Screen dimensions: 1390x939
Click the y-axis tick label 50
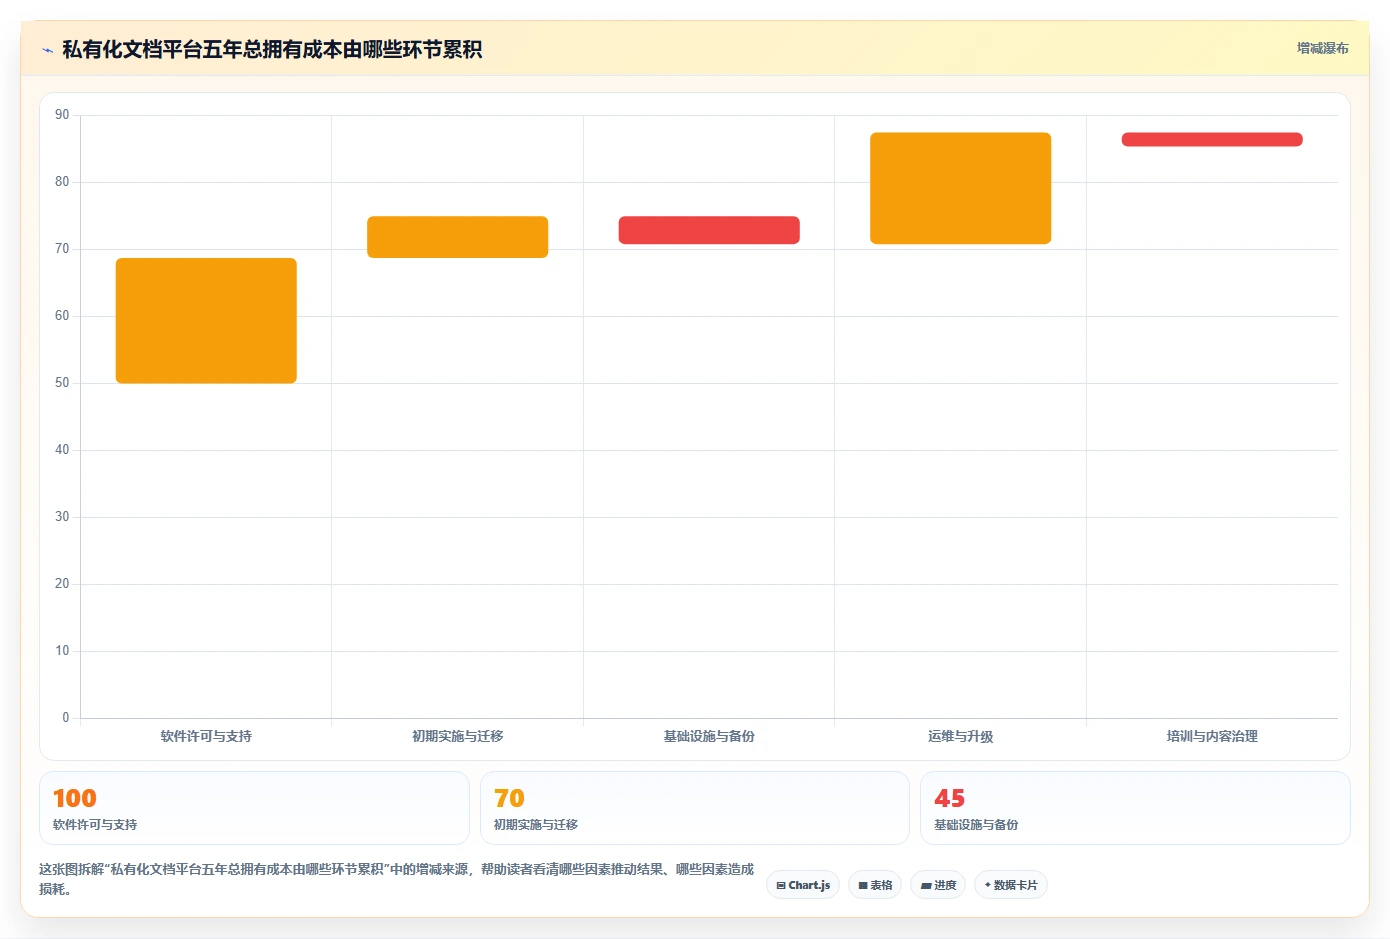[x=62, y=383]
